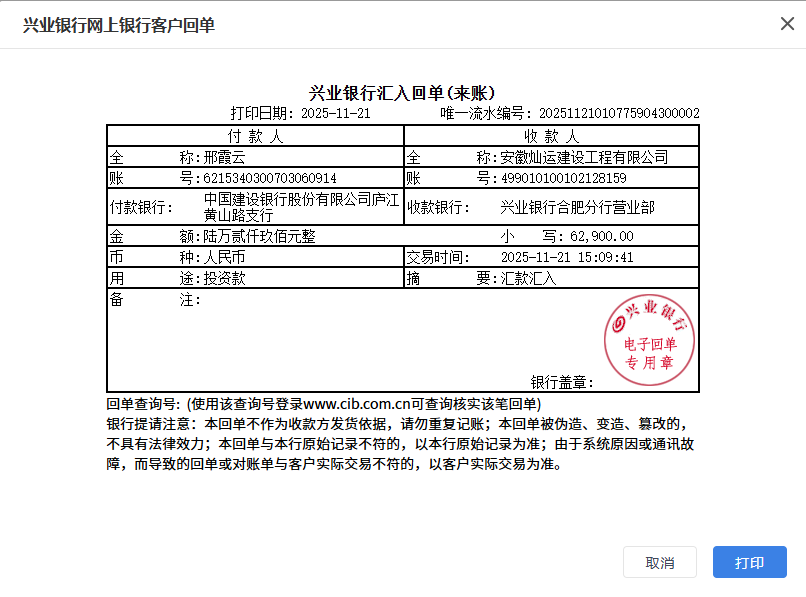Select the dialog title 兴业银行网上银行客户回单
The image size is (806, 597).
click(119, 24)
